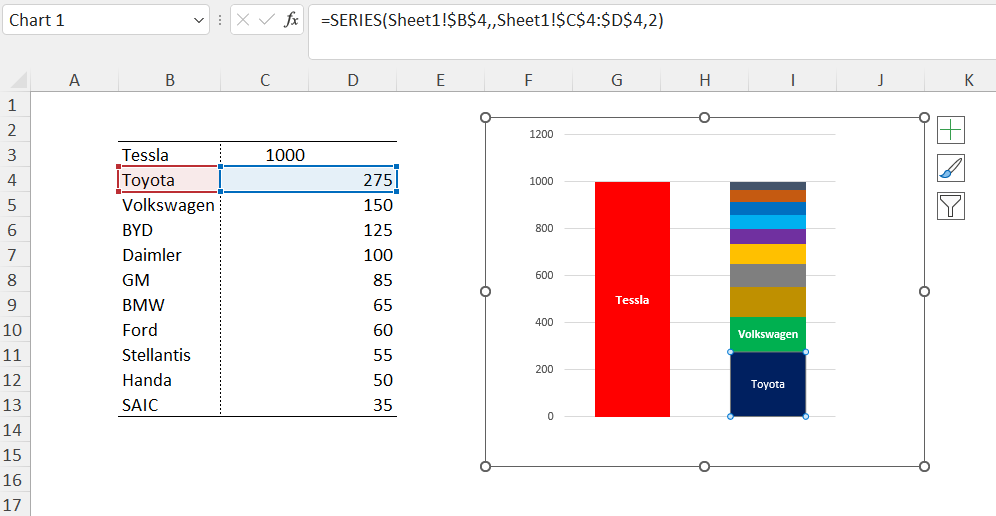Screen dimensions: 996x516
Task: Select the purple BMW chart segment
Action: (768, 236)
